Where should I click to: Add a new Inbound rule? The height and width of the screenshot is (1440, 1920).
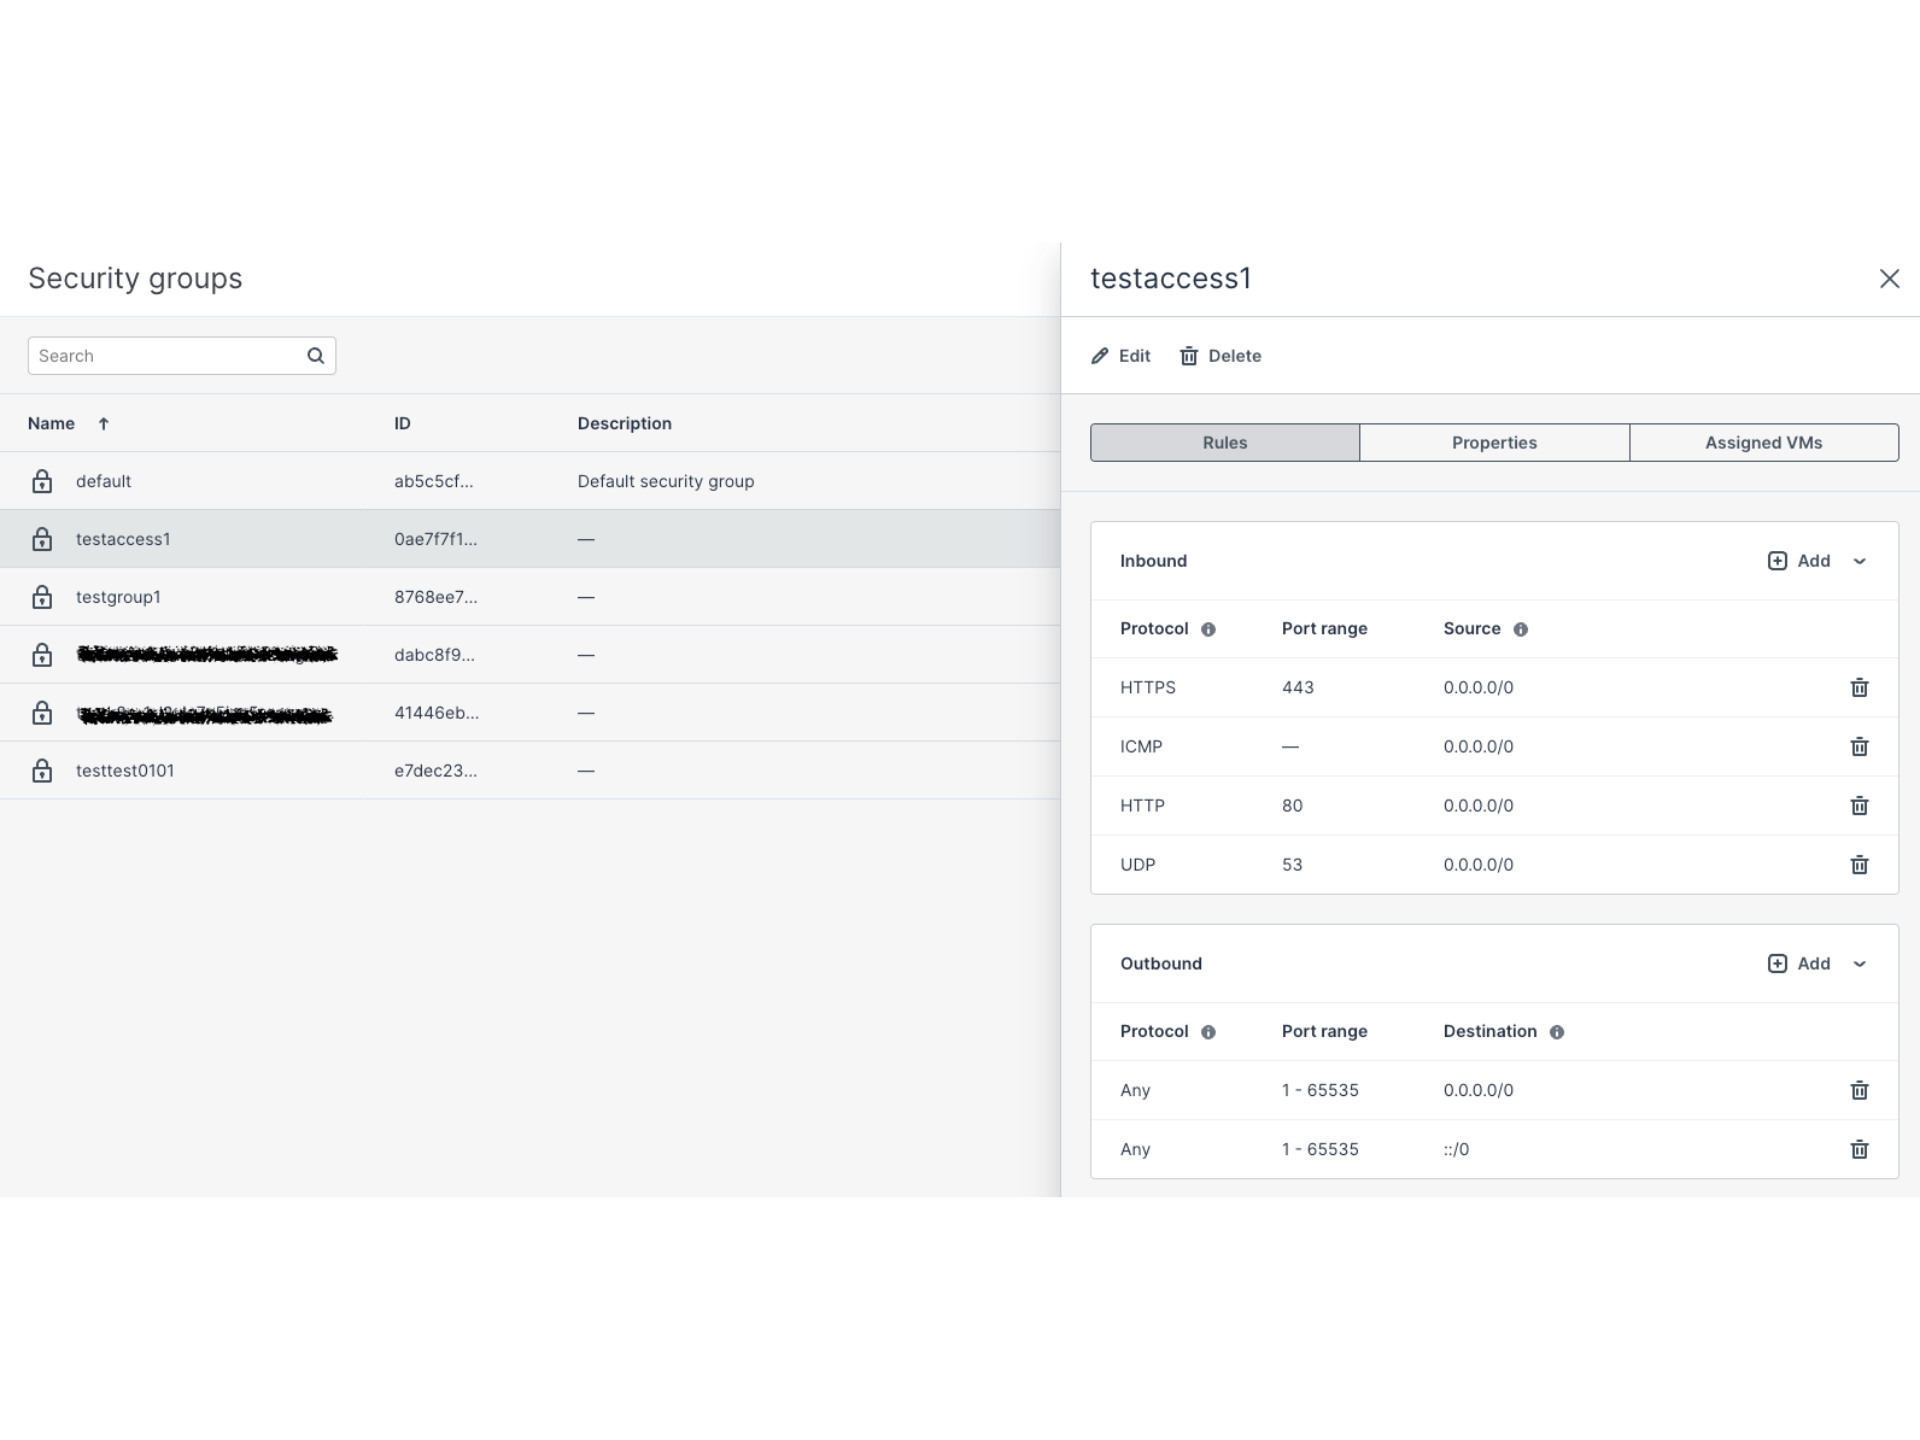click(1799, 561)
